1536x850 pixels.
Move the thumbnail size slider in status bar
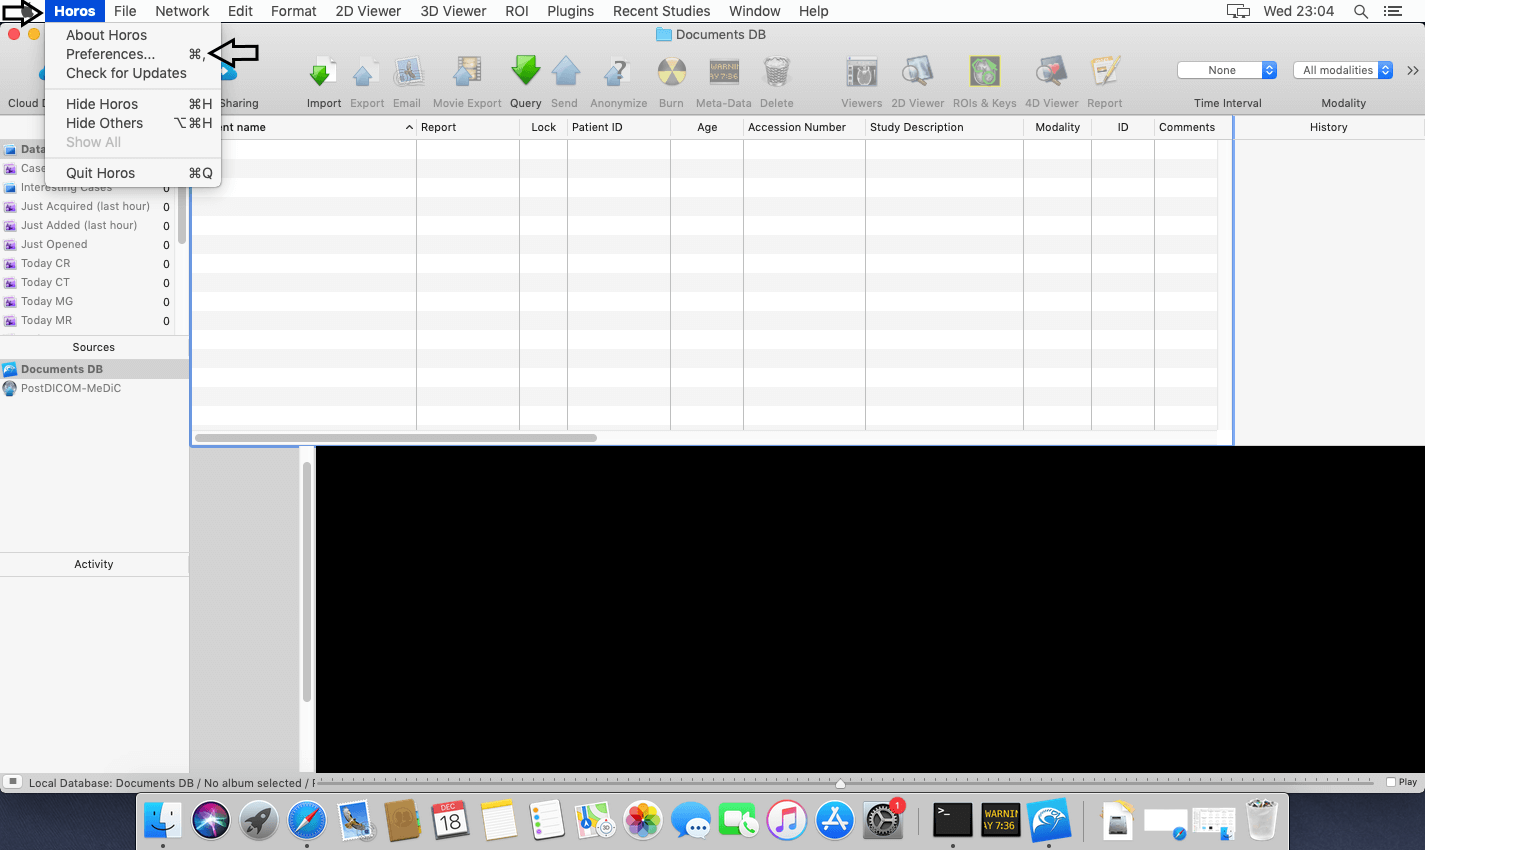coord(840,783)
